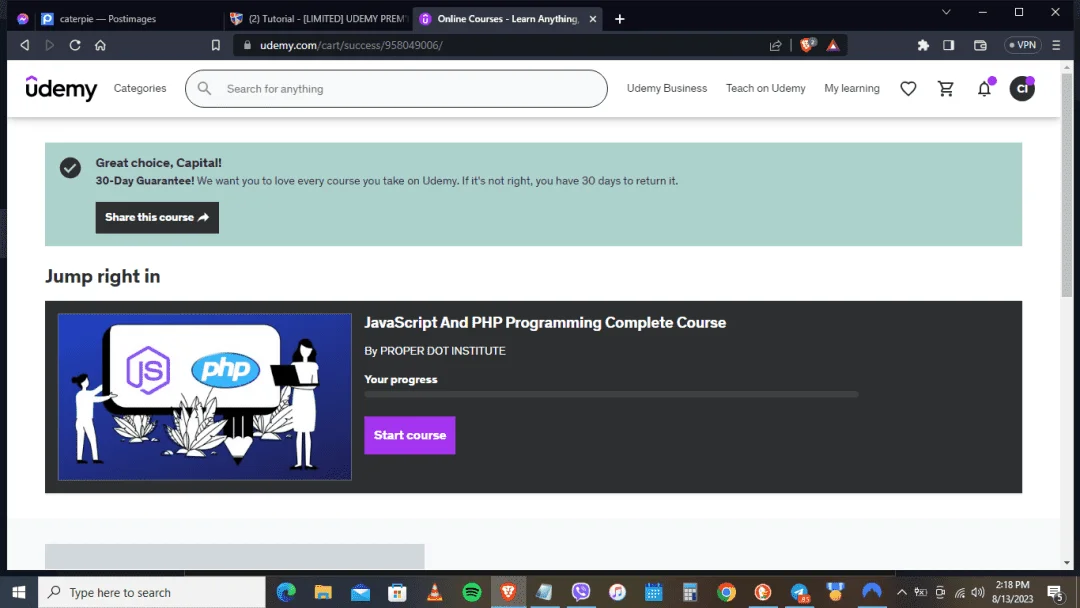Open a new browser tab
1080x608 pixels.
pyautogui.click(x=619, y=19)
